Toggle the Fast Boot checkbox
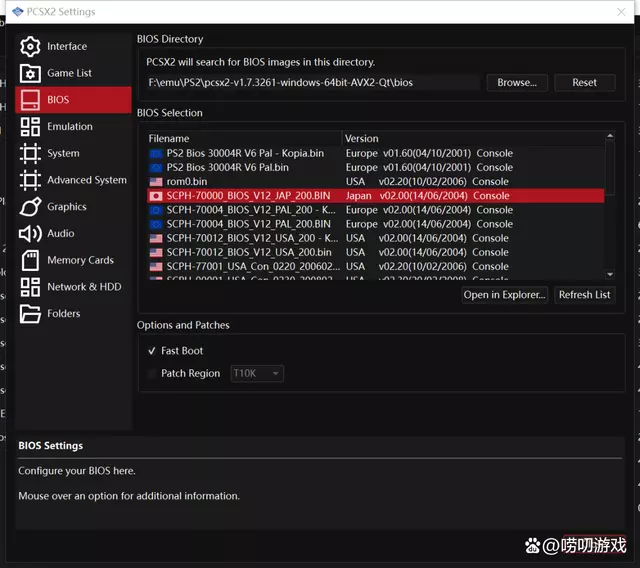The width and height of the screenshot is (640, 568). pyautogui.click(x=152, y=351)
